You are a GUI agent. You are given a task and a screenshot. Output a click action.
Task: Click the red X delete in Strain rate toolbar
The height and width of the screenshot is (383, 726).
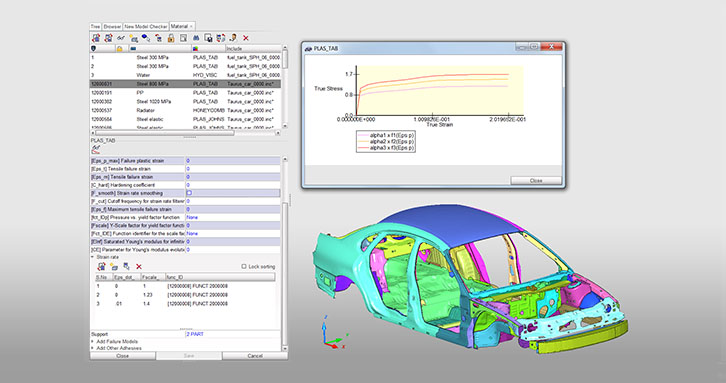138,267
